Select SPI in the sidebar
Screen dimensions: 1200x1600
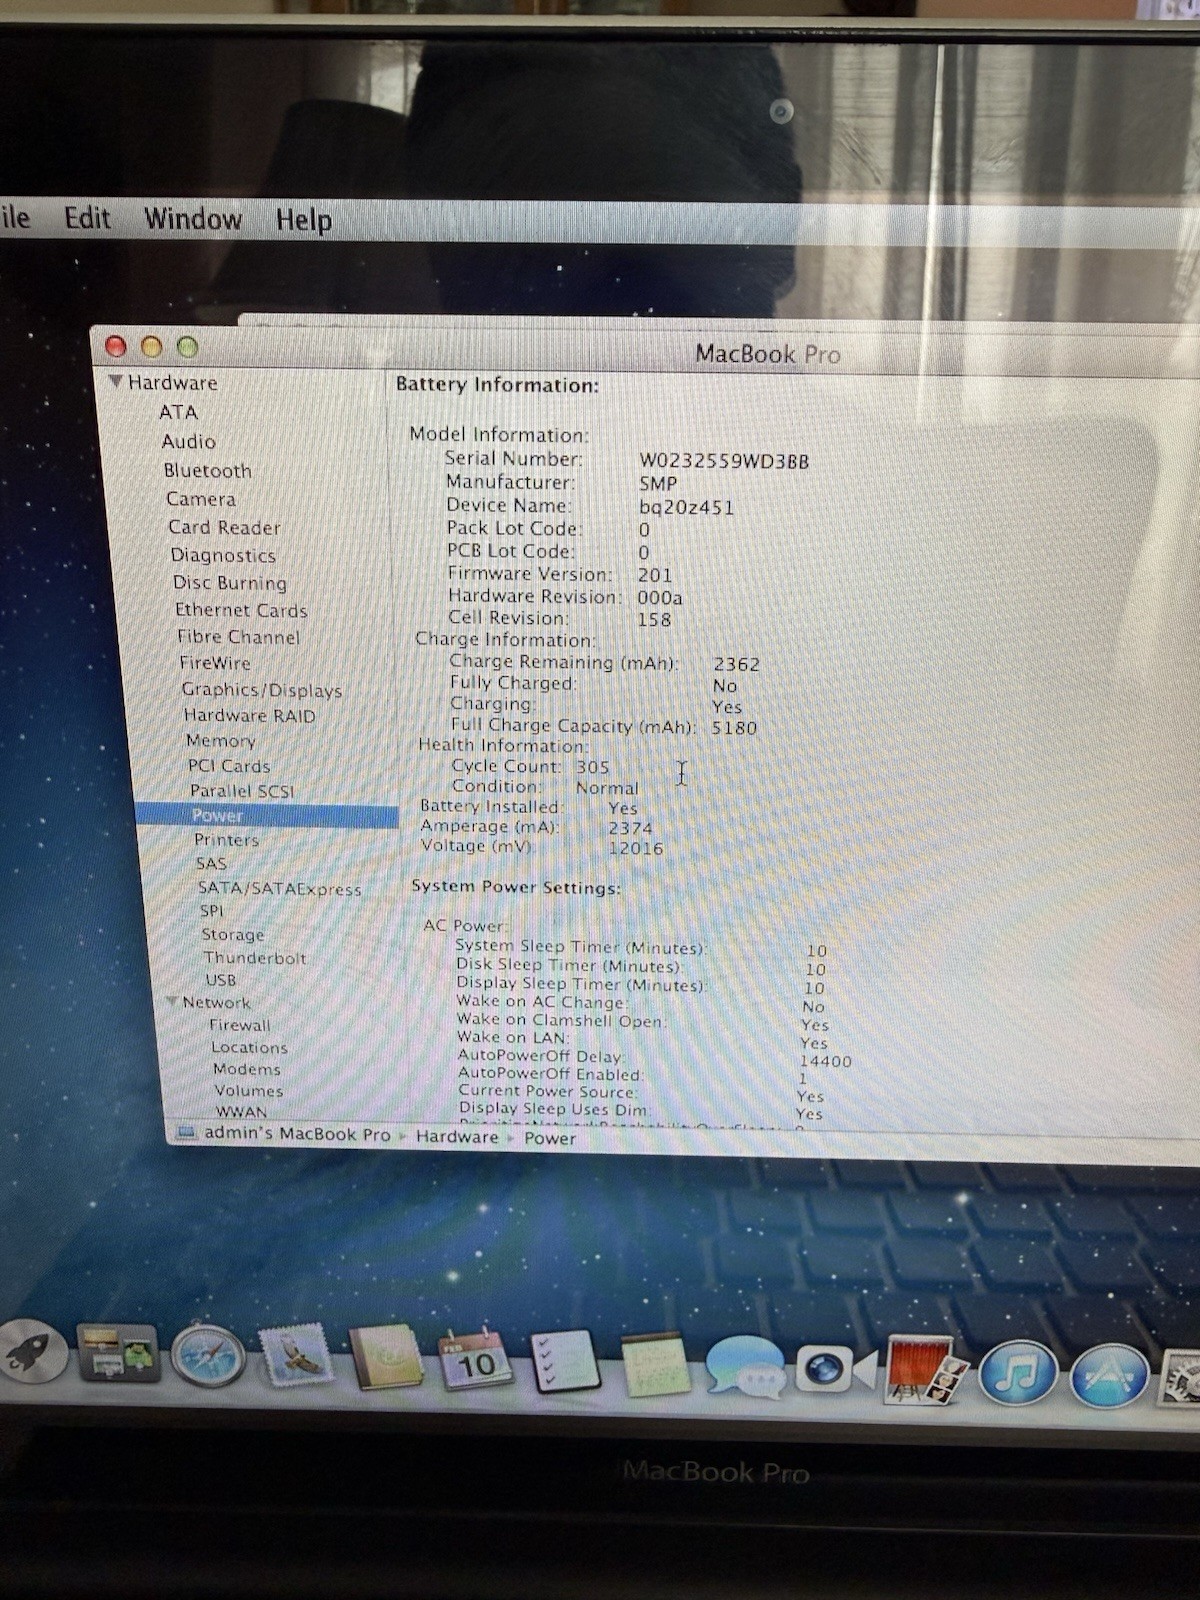click(x=211, y=910)
